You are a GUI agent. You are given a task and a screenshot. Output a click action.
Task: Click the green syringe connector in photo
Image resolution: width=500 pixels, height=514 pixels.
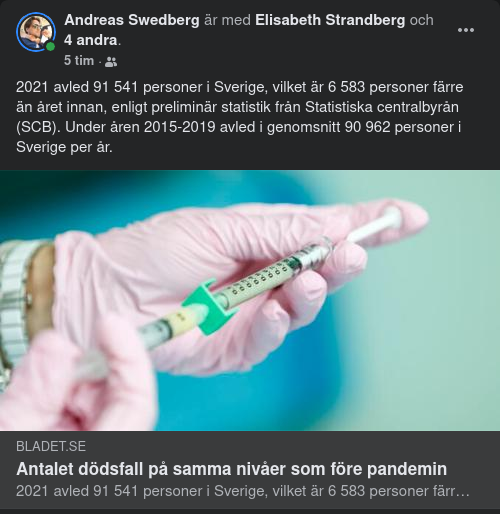(210, 306)
